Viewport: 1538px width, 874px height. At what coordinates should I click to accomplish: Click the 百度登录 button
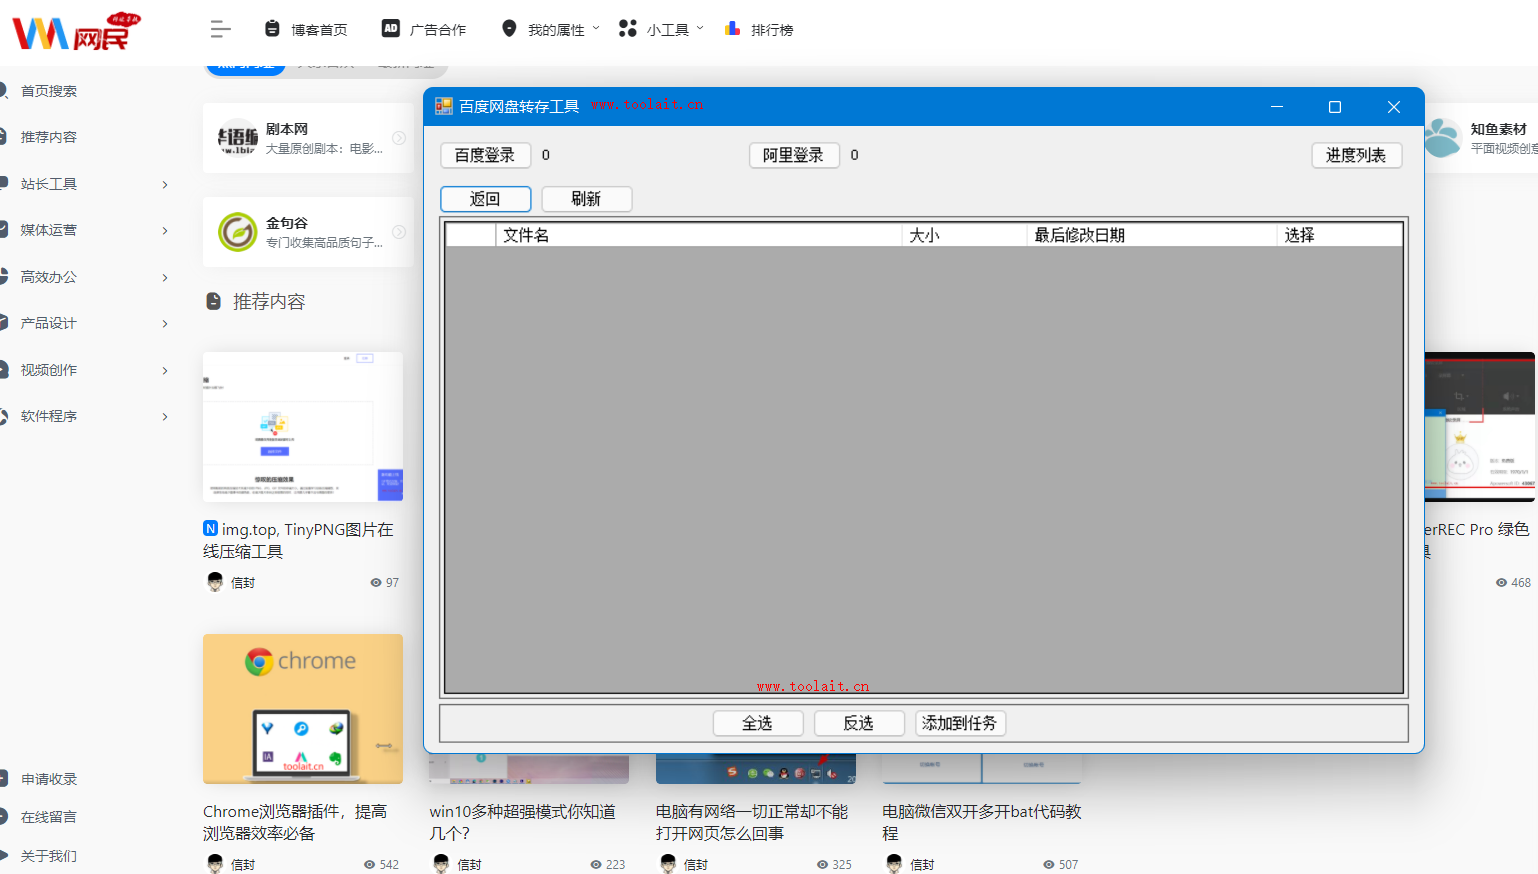485,155
